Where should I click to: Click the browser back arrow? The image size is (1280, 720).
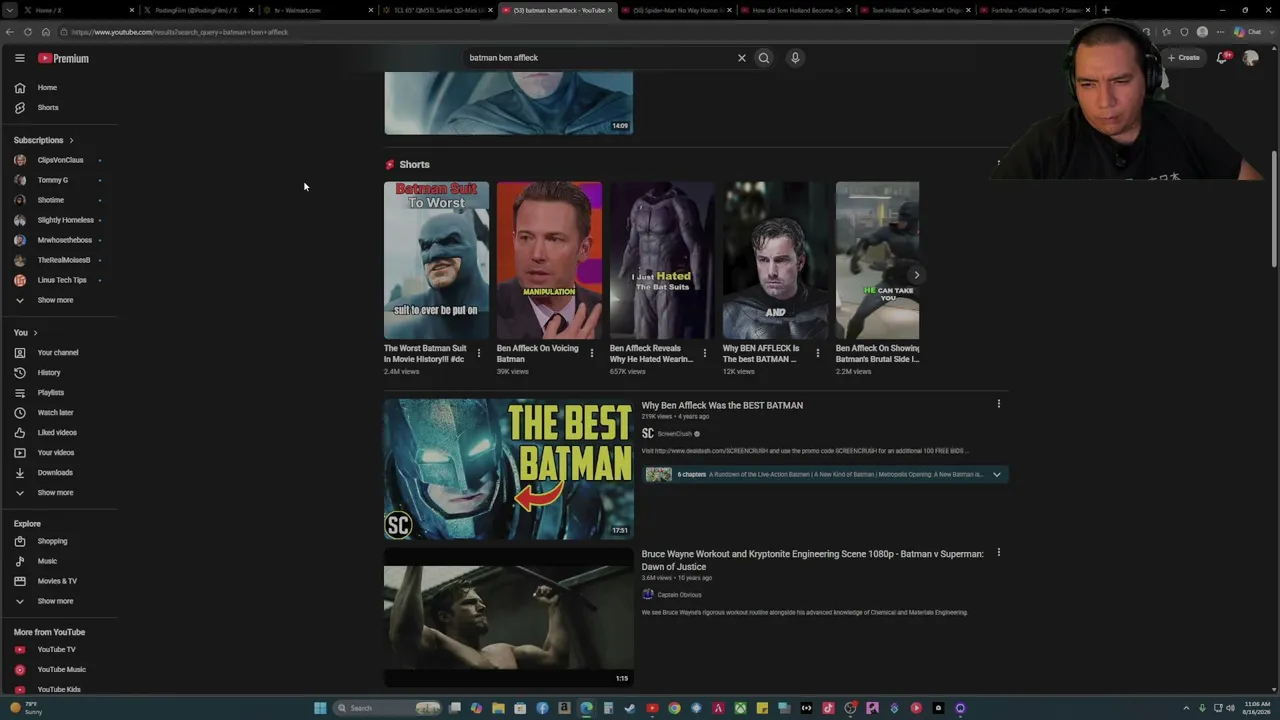tap(10, 32)
